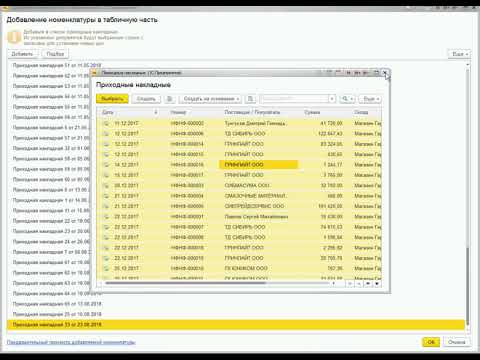Click the document icon in the 14.12.2017 row
Image resolution: width=480 pixels, height=360 pixels.
[106, 165]
